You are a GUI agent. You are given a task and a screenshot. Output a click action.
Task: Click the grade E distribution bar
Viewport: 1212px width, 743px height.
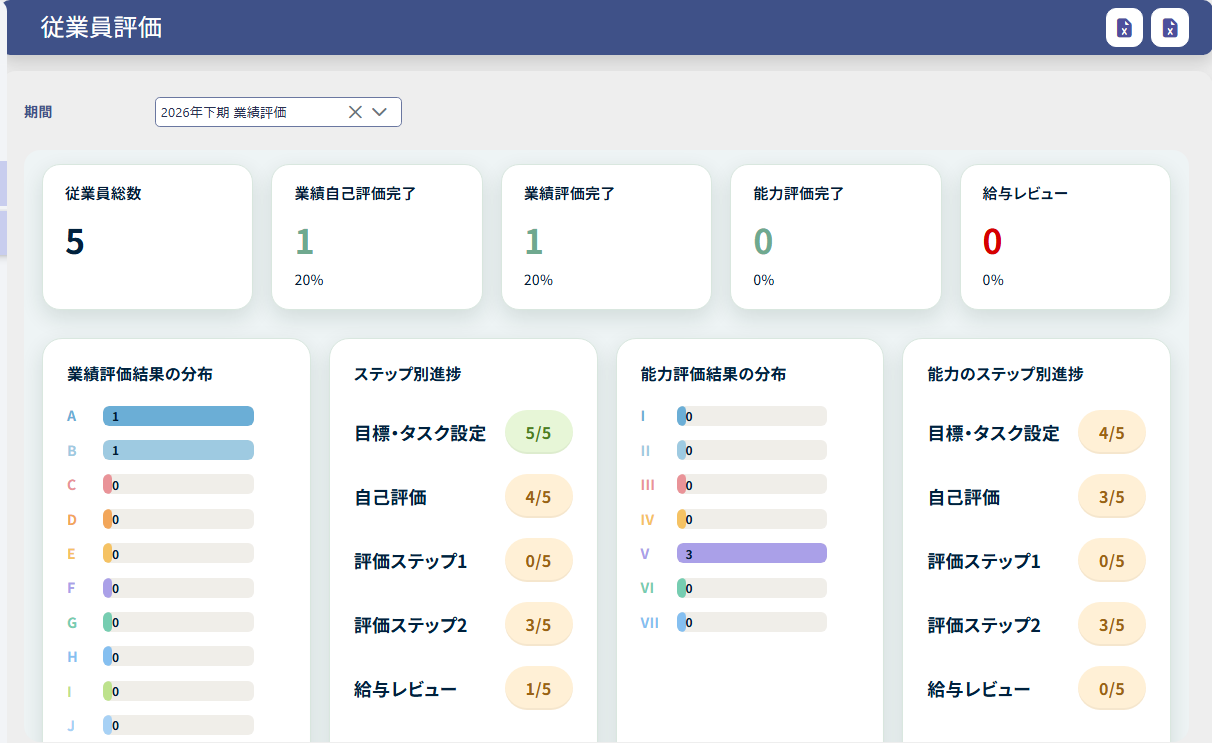[x=178, y=553]
